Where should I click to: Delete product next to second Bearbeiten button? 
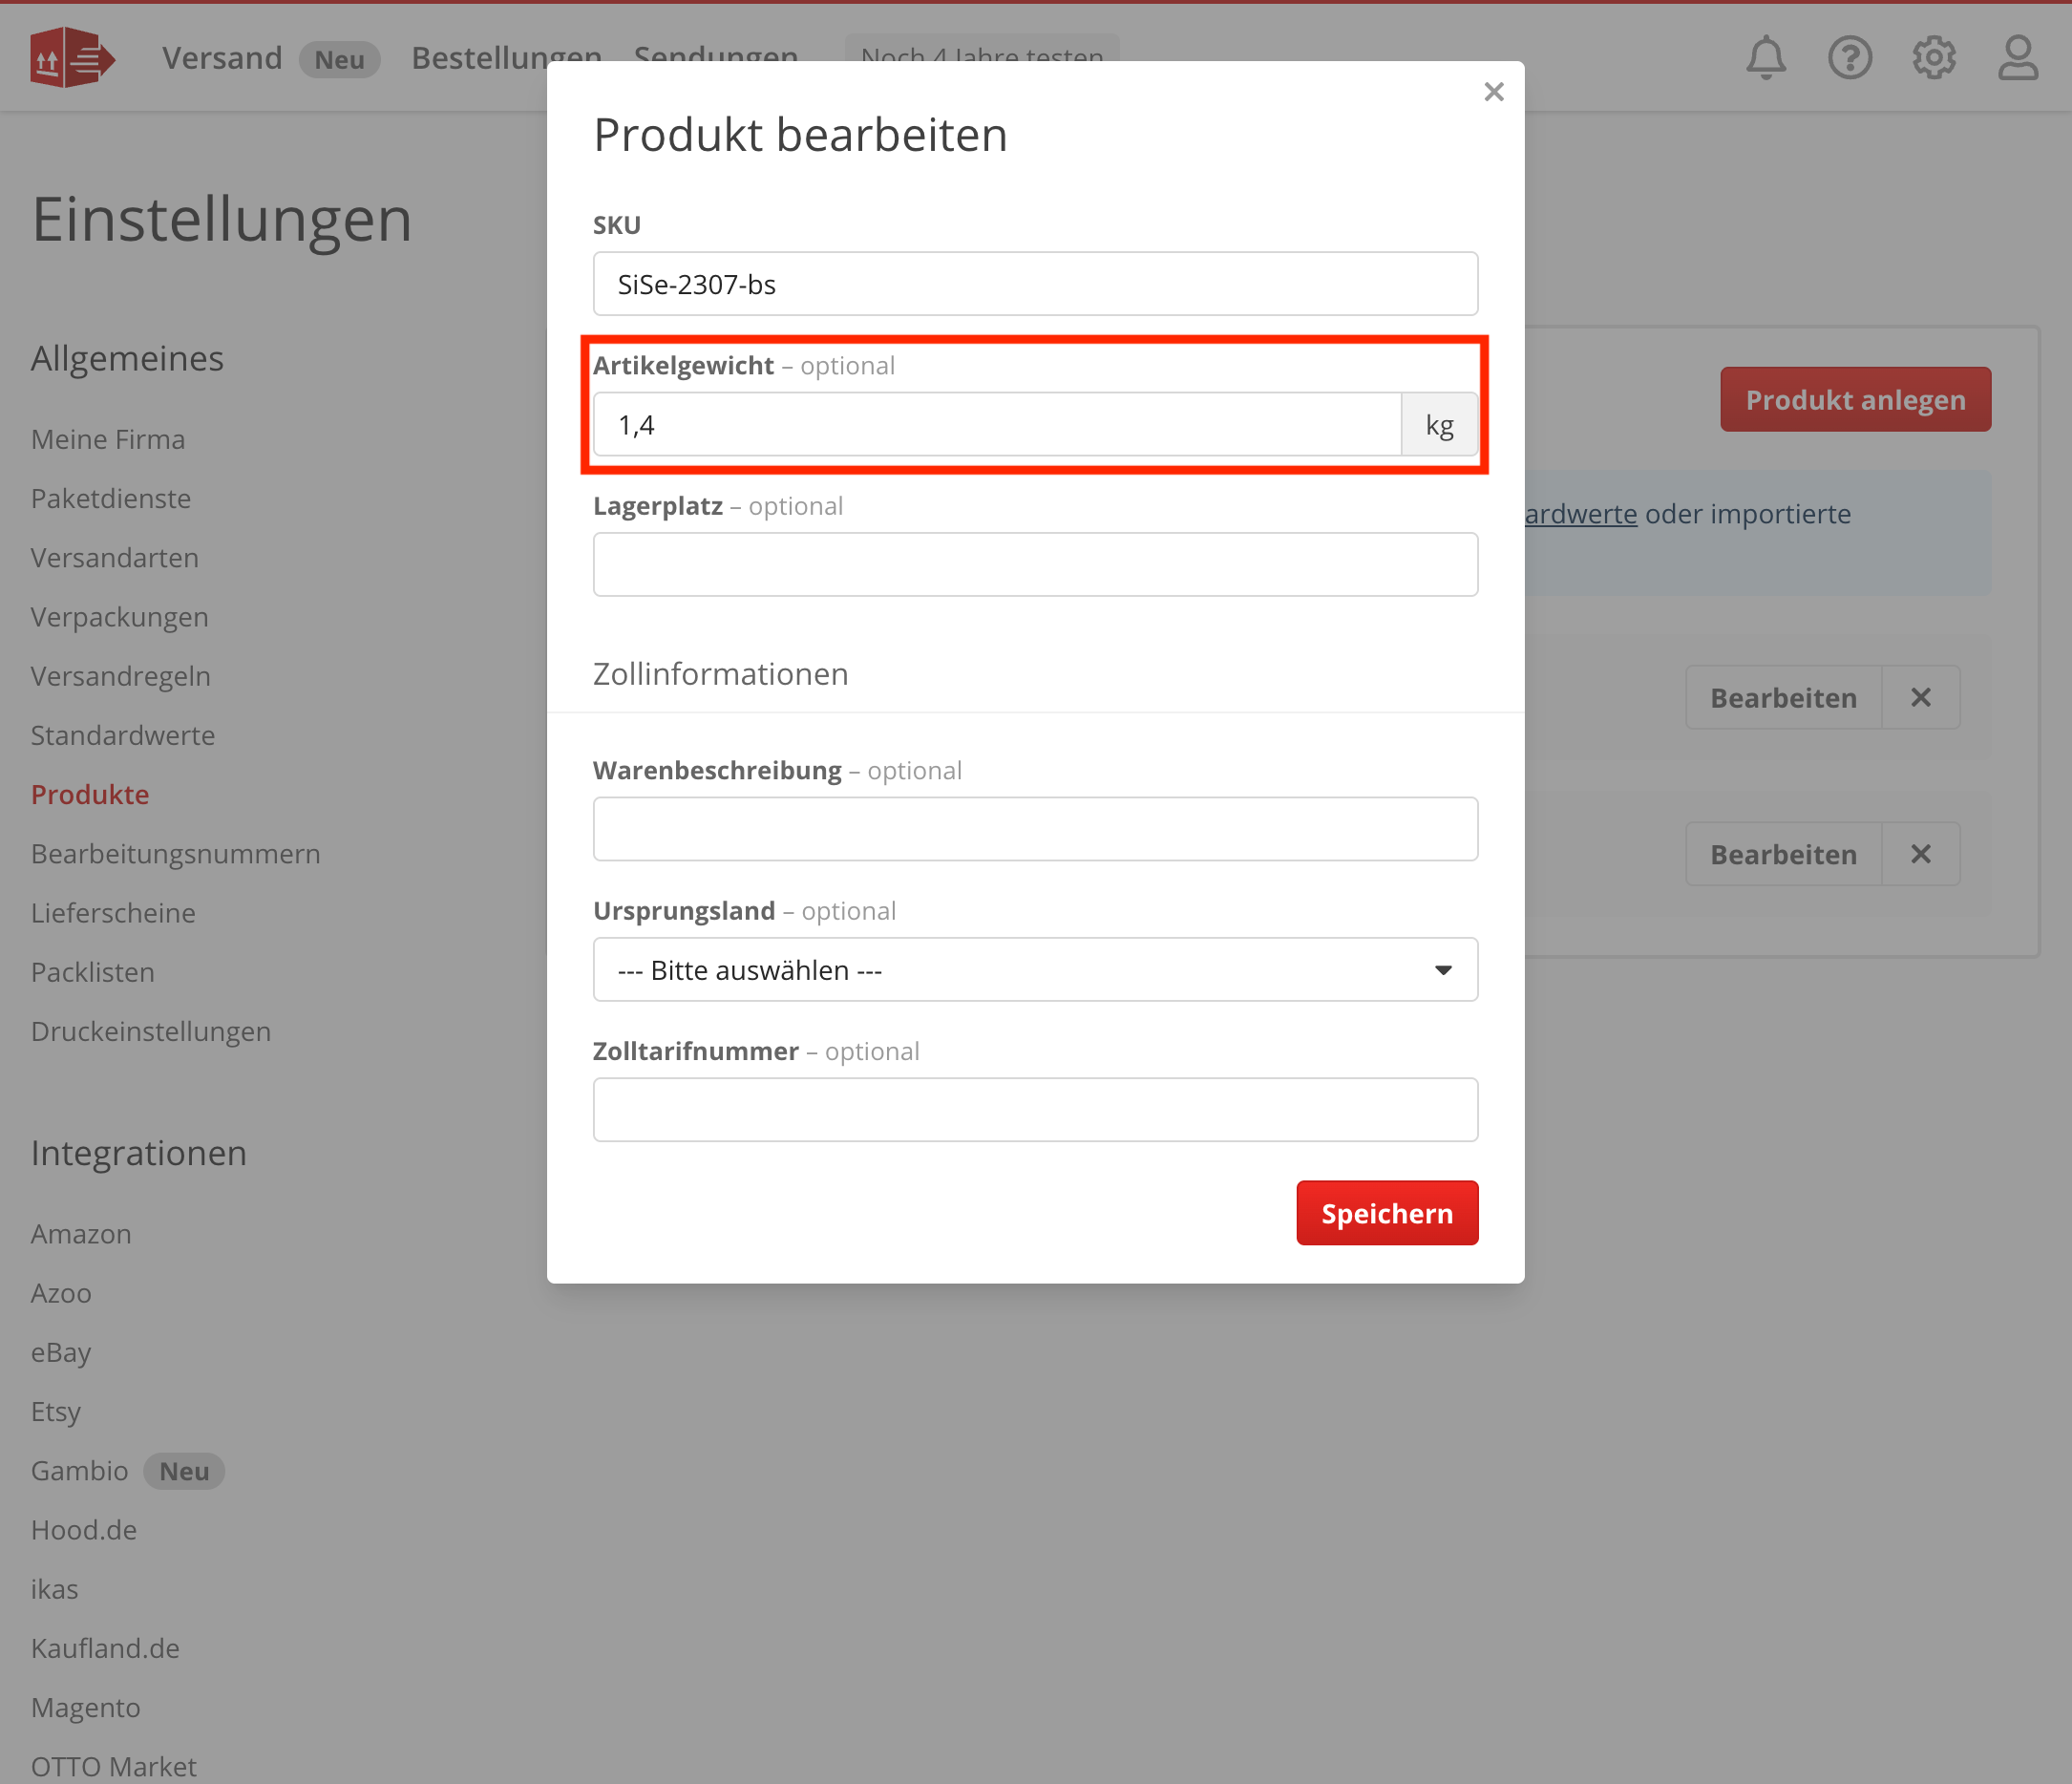pyautogui.click(x=1920, y=855)
